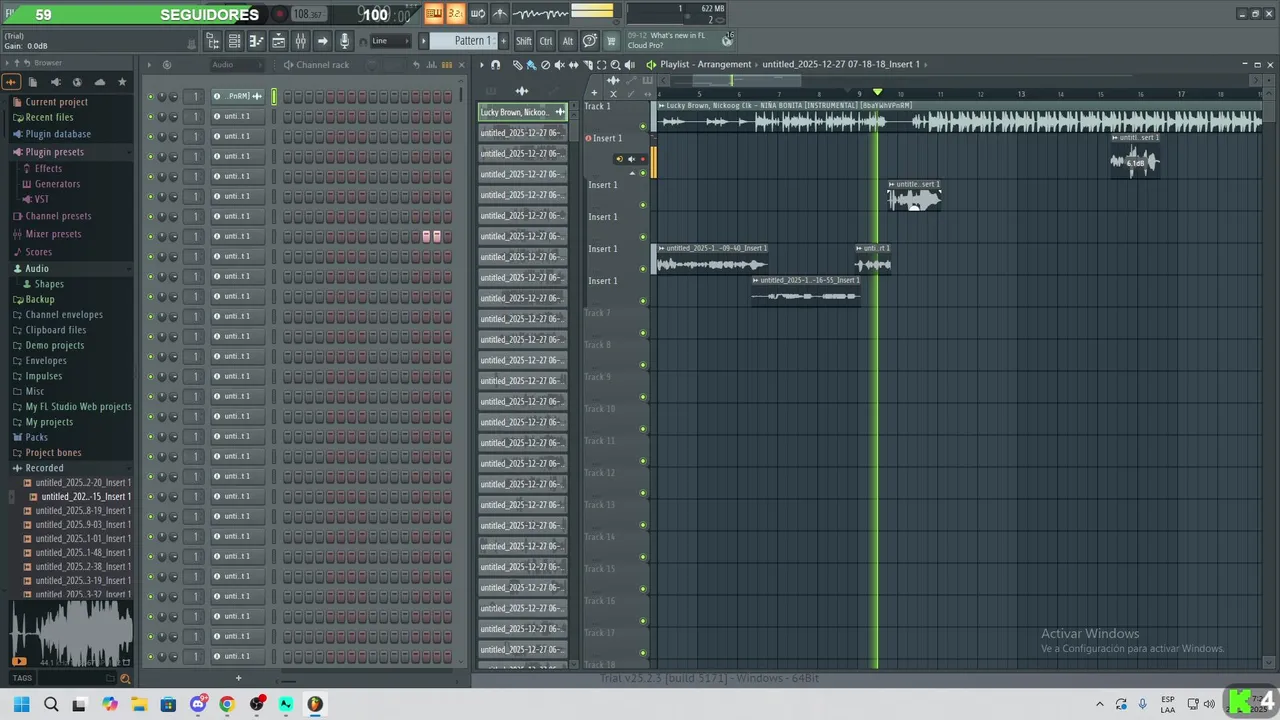Click the microphone recording icon in the toolbar
Image resolution: width=1280 pixels, height=720 pixels.
344,41
